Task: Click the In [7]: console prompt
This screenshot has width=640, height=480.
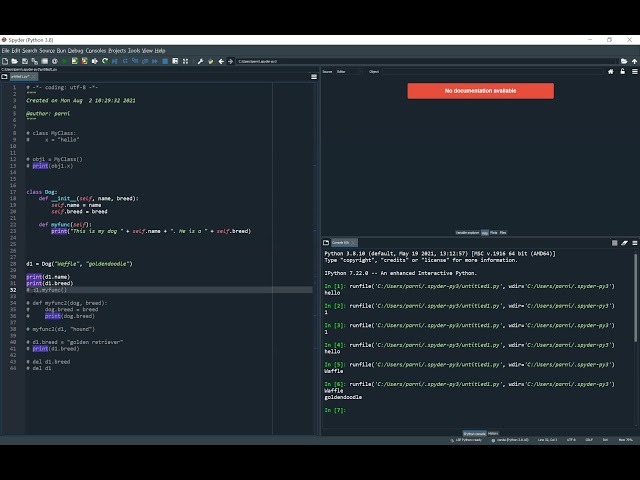Action: click(335, 410)
